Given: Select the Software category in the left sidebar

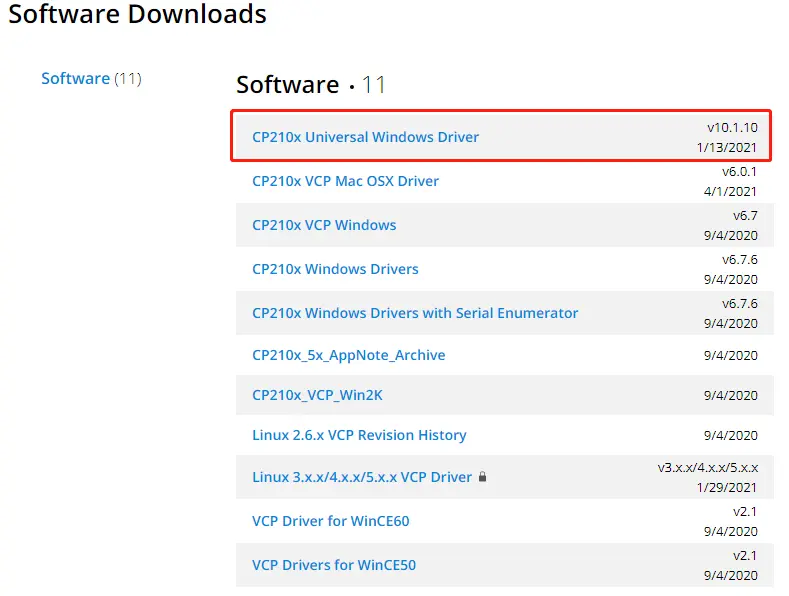Looking at the screenshot, I should pyautogui.click(x=75, y=78).
